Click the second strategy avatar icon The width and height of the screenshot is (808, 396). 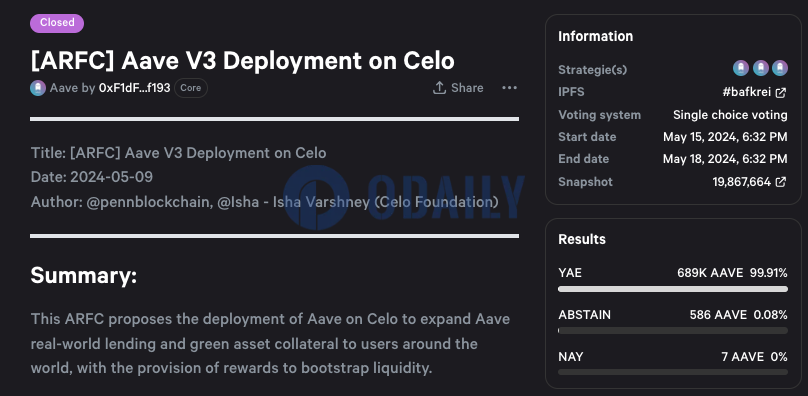(x=761, y=68)
